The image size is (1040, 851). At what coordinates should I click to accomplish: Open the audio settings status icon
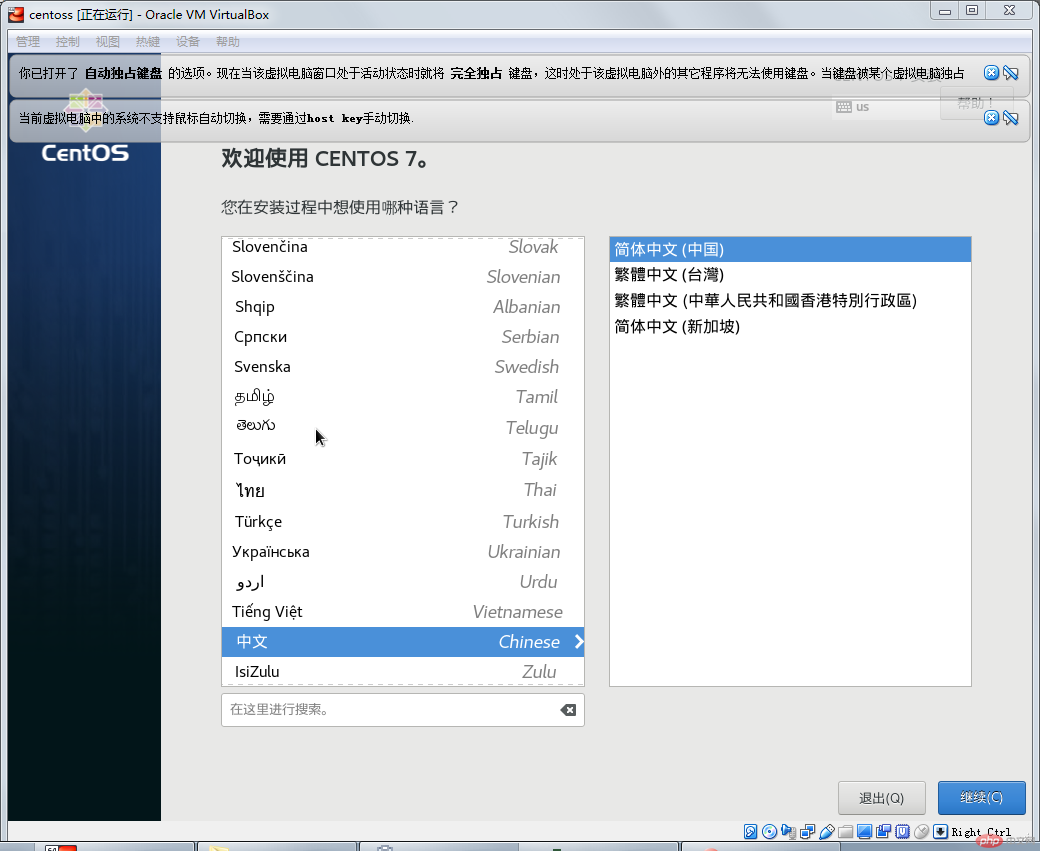click(789, 831)
